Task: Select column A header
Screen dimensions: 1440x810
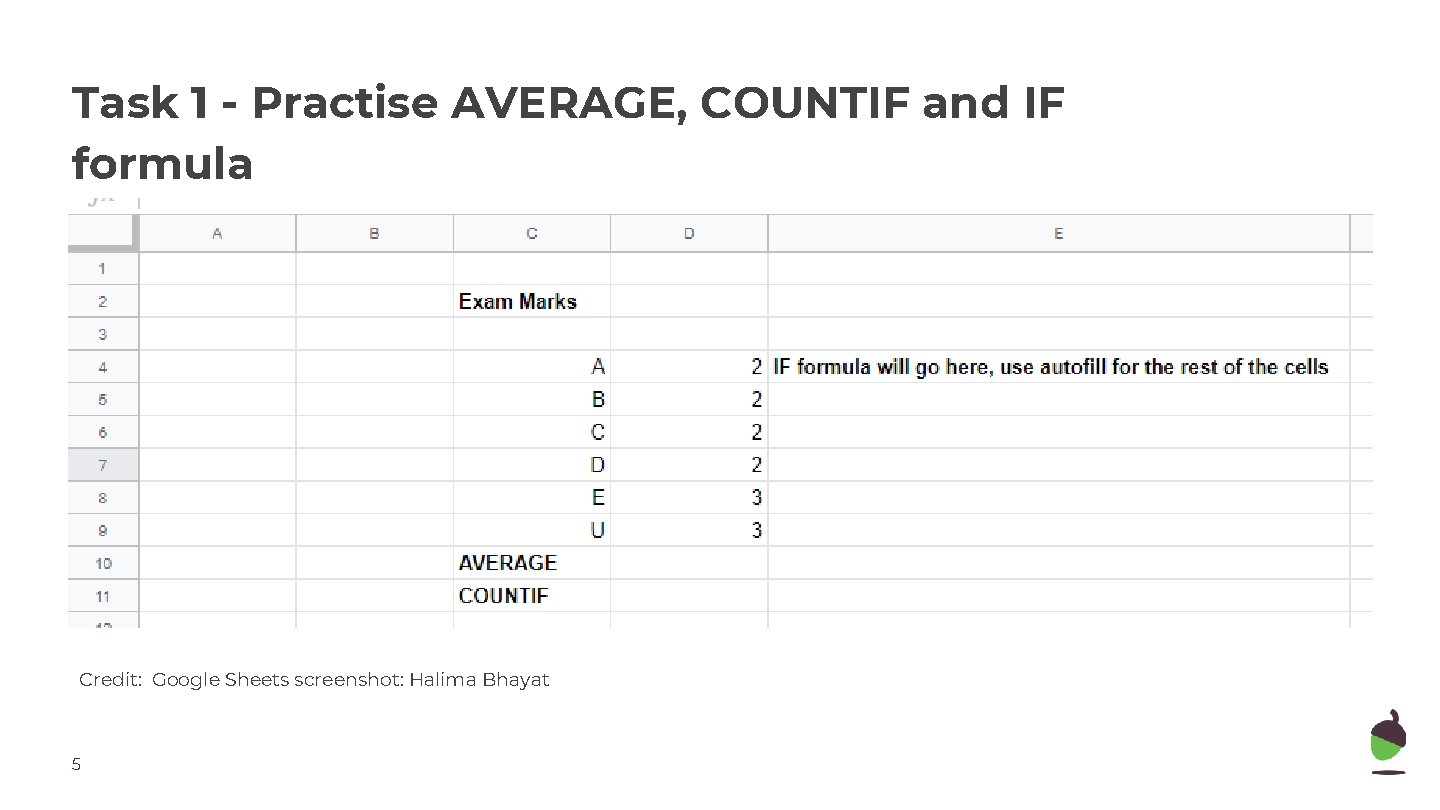Action: 217,234
